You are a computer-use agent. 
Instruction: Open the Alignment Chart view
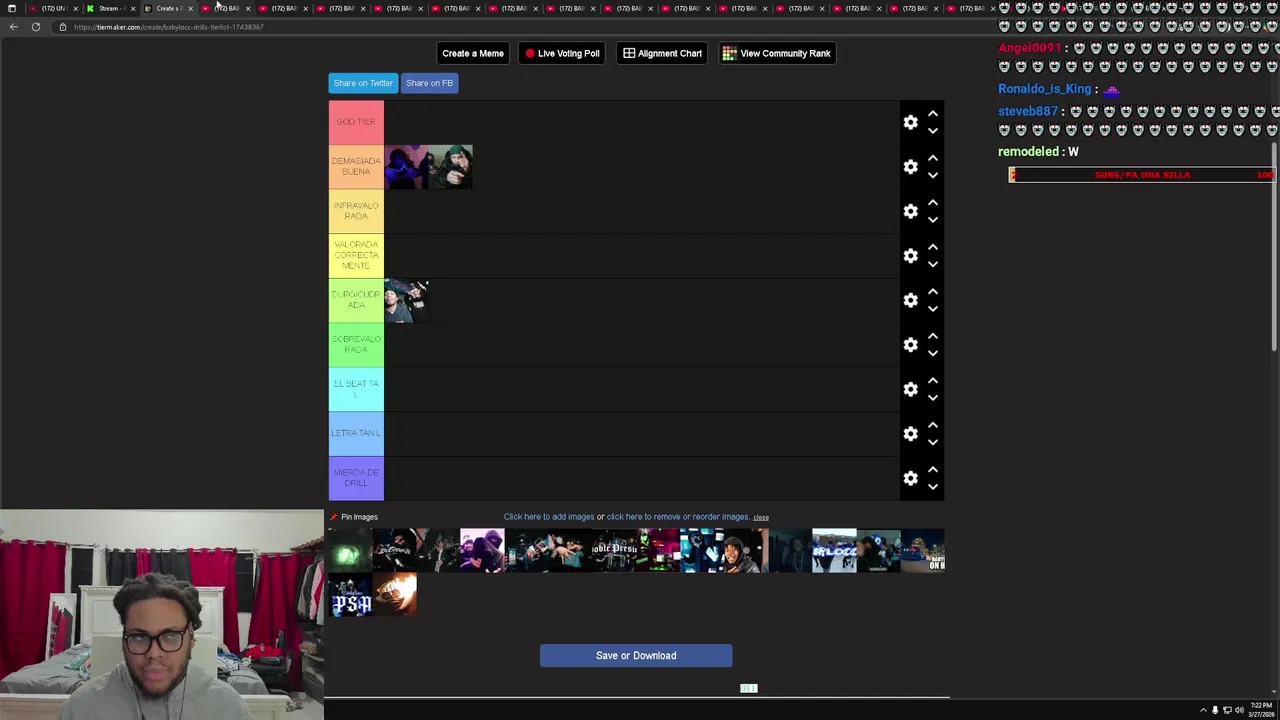(x=662, y=53)
